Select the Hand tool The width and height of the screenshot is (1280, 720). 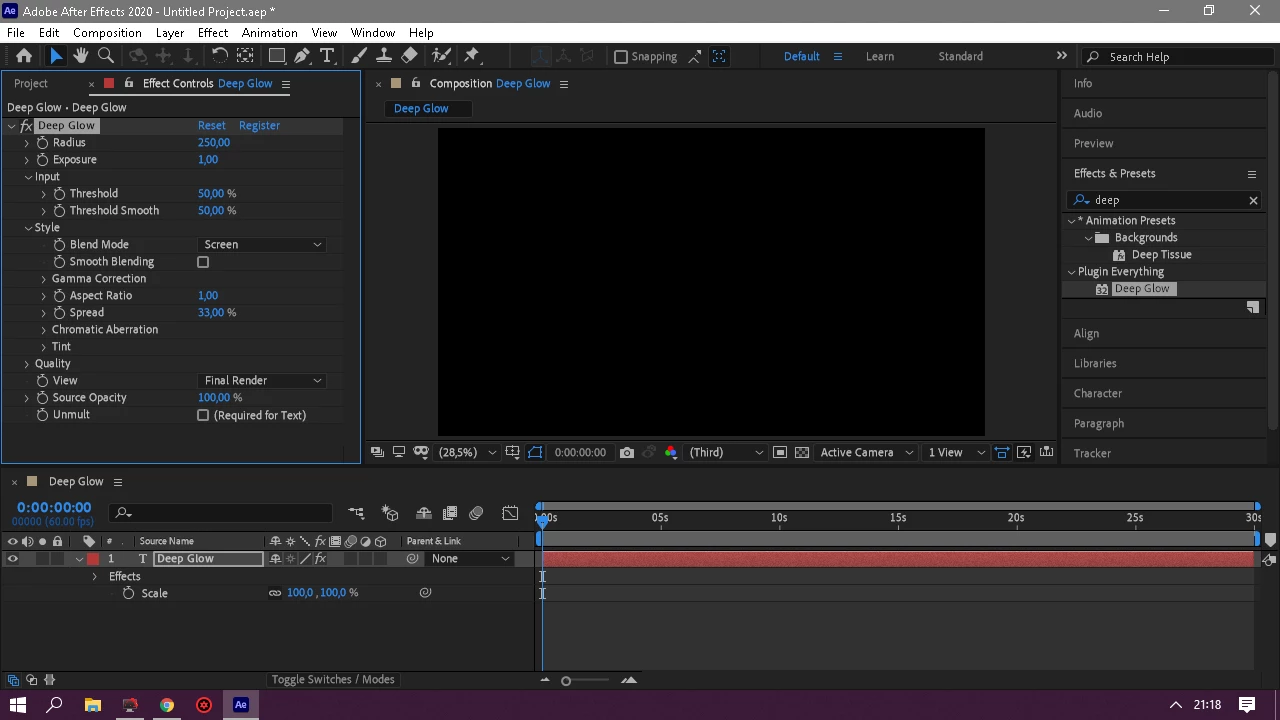pyautogui.click(x=80, y=56)
